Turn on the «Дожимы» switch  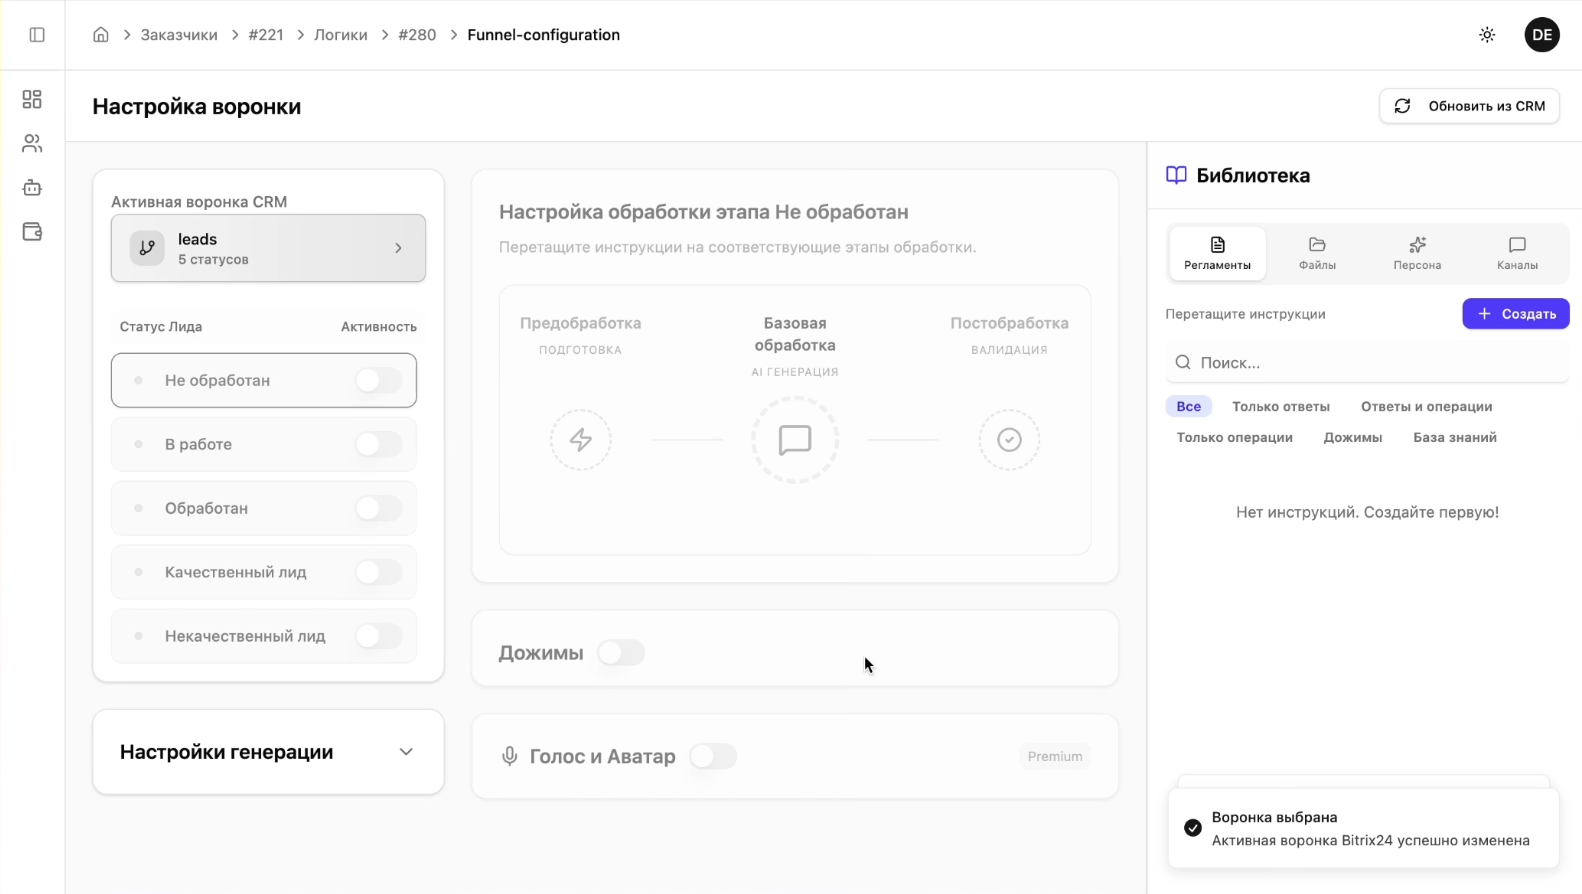(x=621, y=653)
